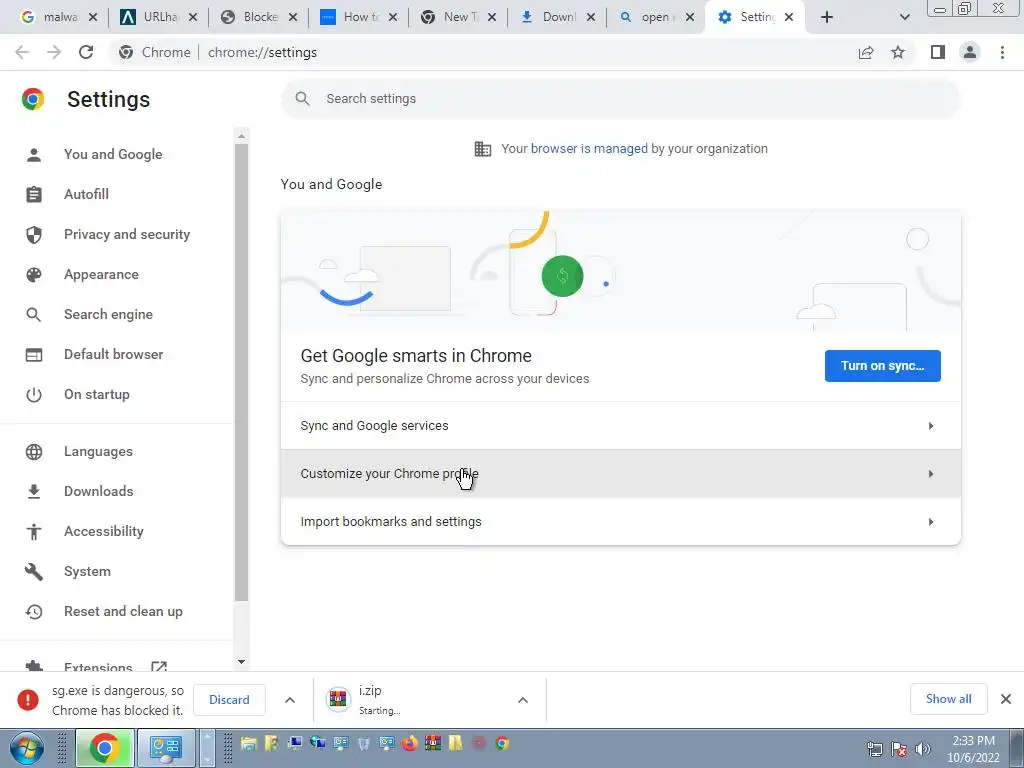Click the red danger warning icon
Image resolution: width=1024 pixels, height=768 pixels.
[x=28, y=699]
